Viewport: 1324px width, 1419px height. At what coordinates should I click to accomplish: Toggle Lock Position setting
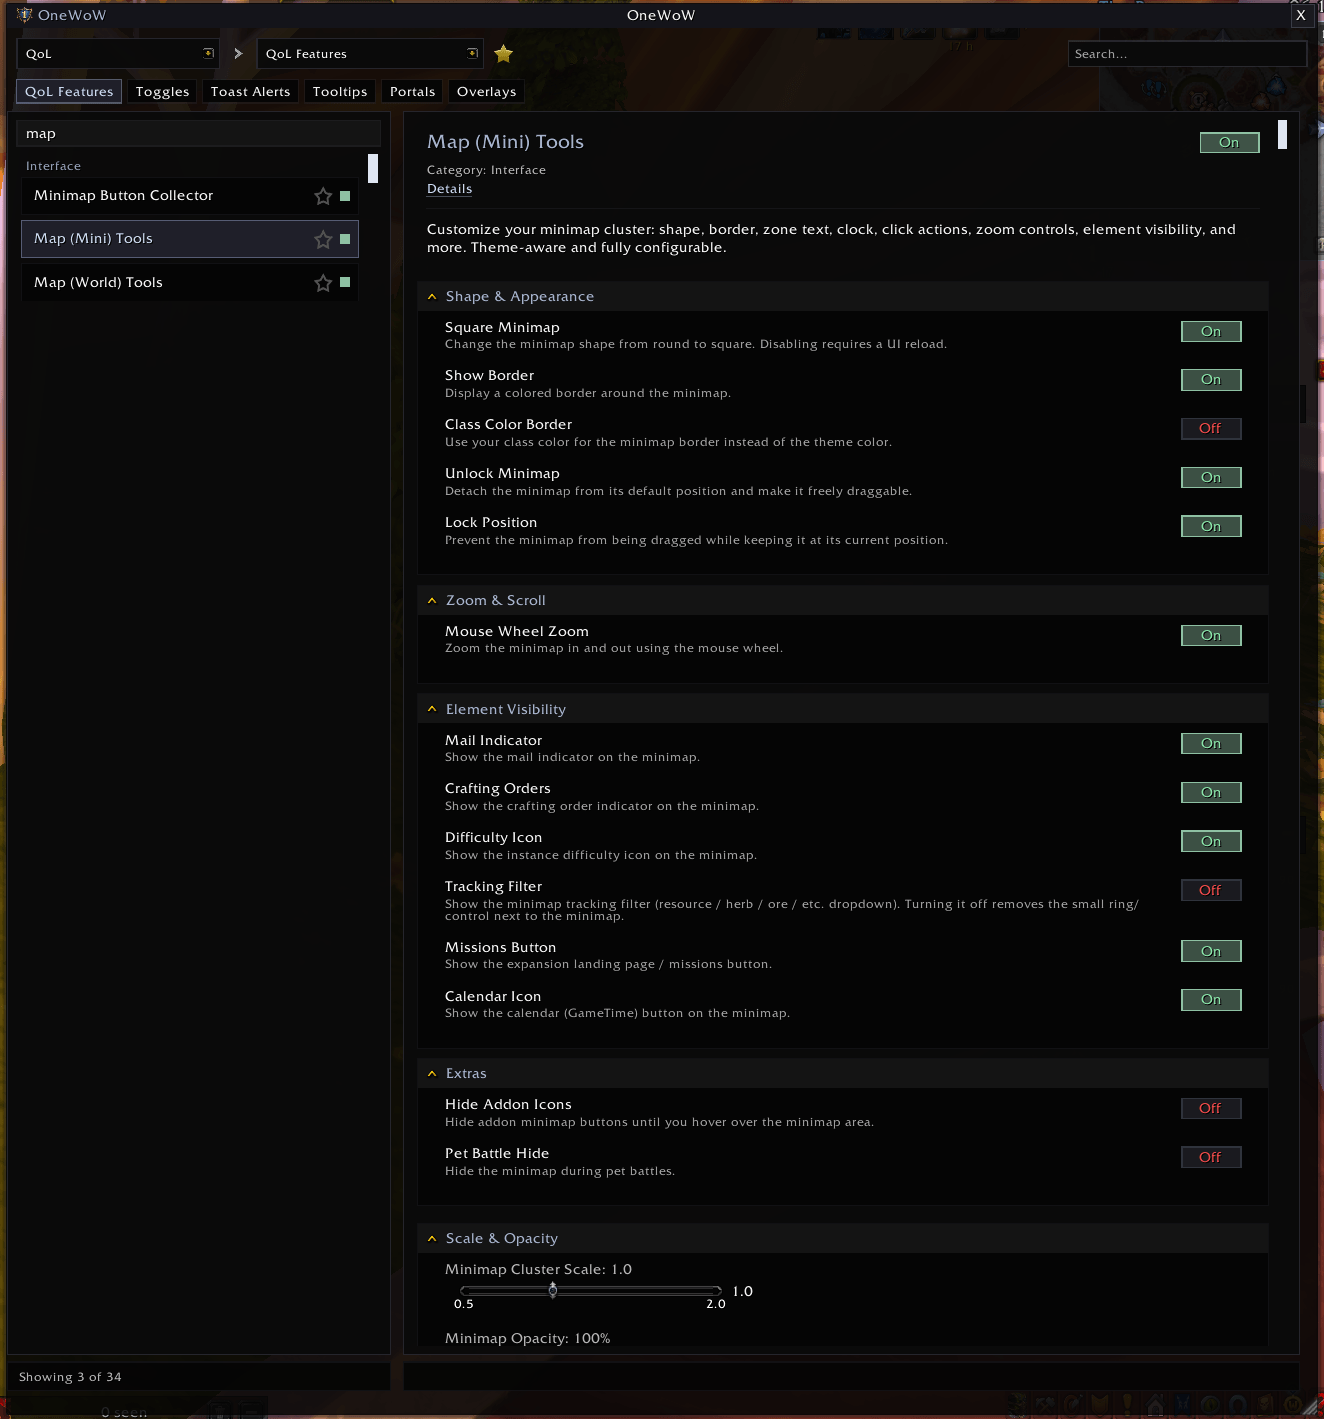[x=1211, y=527]
